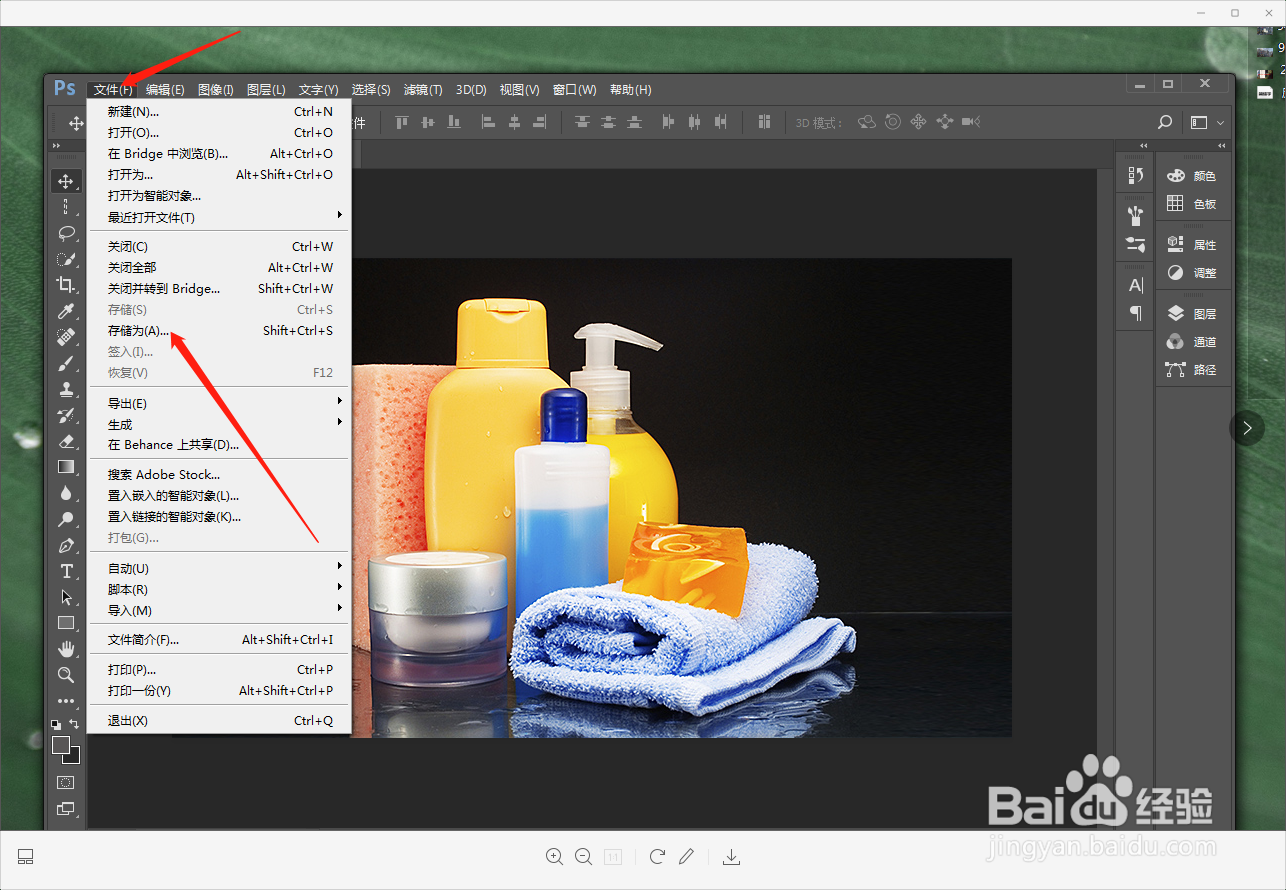
Task: Click zoom-in icon in viewer toolbar
Action: 554,856
